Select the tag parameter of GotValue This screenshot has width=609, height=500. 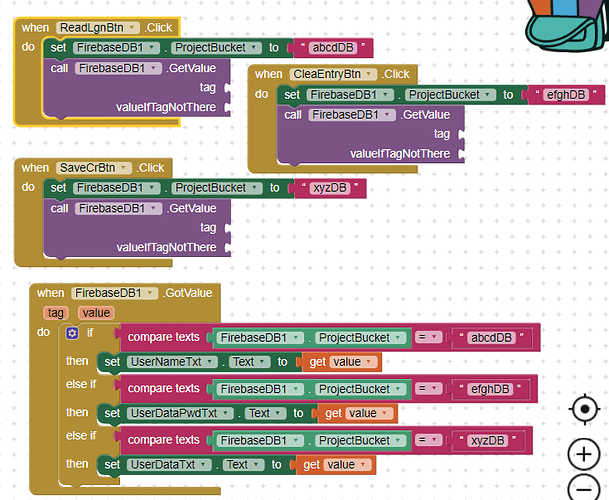click(x=56, y=313)
